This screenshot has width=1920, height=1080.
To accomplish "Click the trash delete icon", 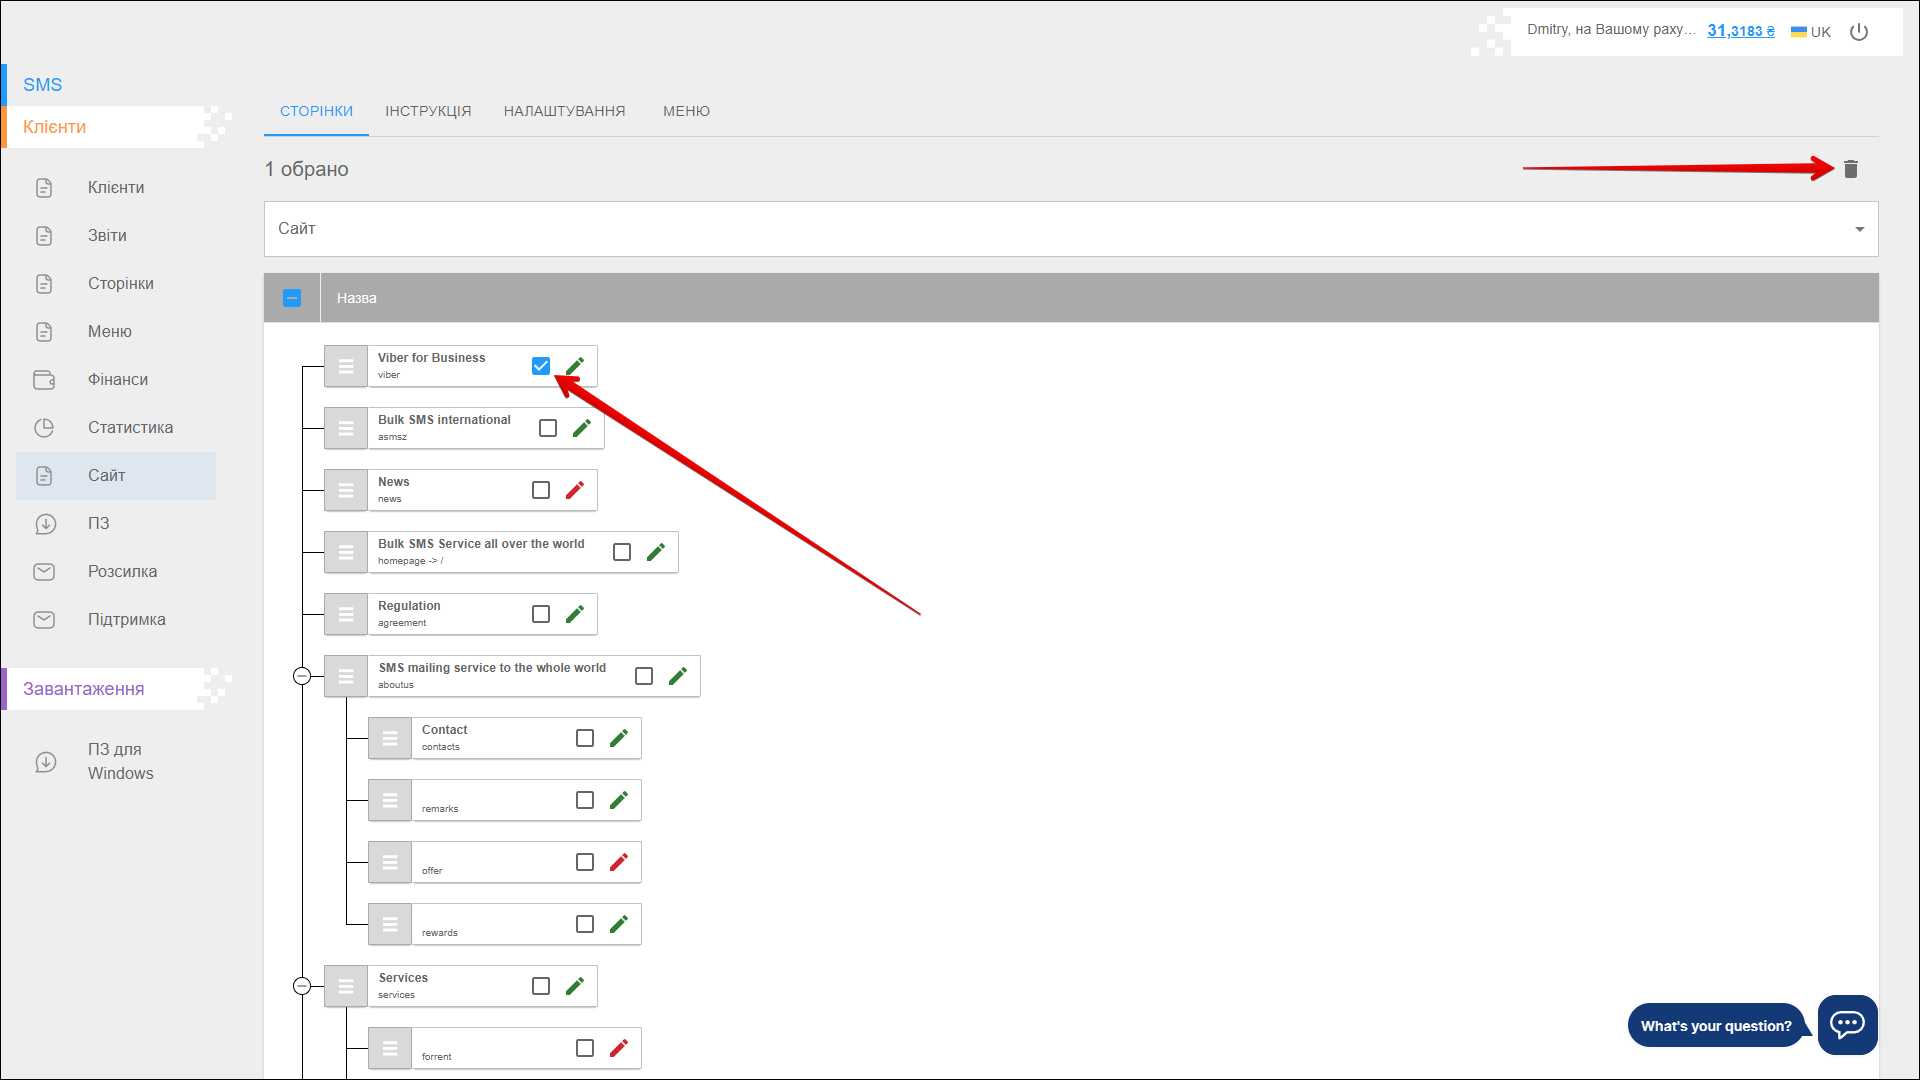I will (1850, 169).
